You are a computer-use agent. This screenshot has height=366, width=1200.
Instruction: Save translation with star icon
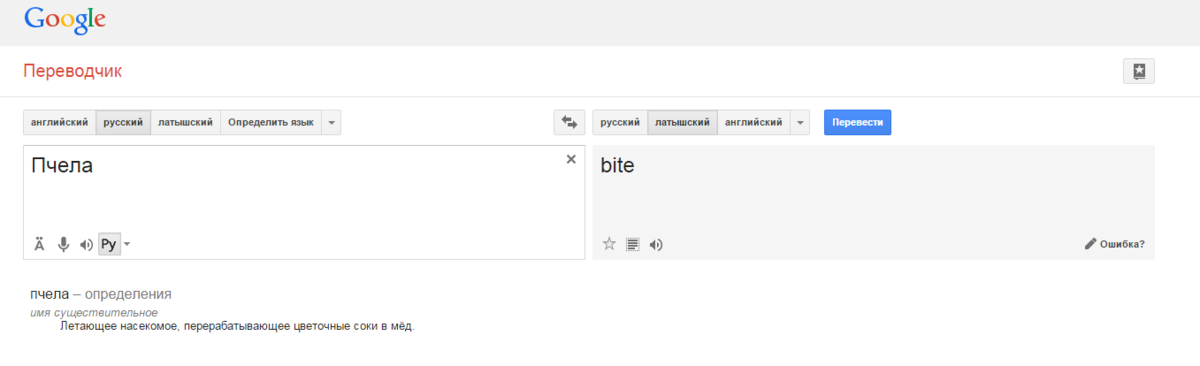(609, 244)
